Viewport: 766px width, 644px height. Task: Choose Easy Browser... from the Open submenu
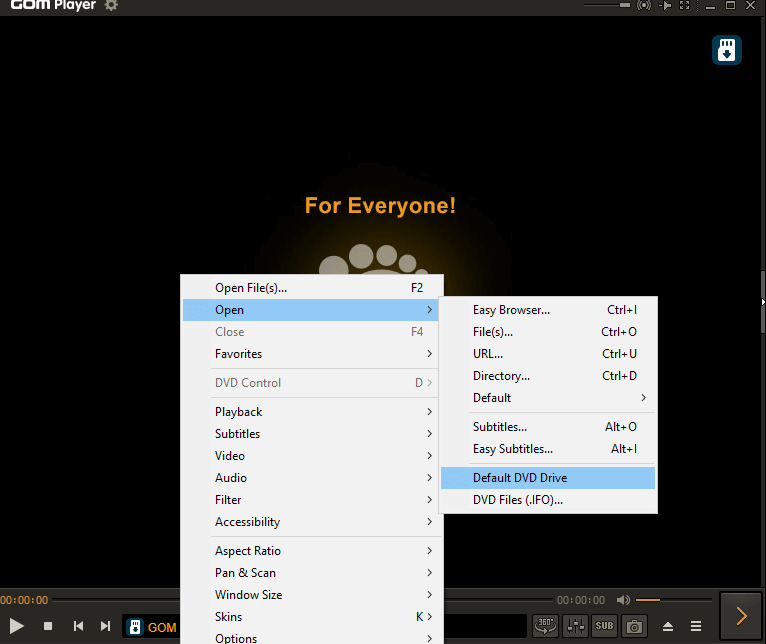[548, 310]
